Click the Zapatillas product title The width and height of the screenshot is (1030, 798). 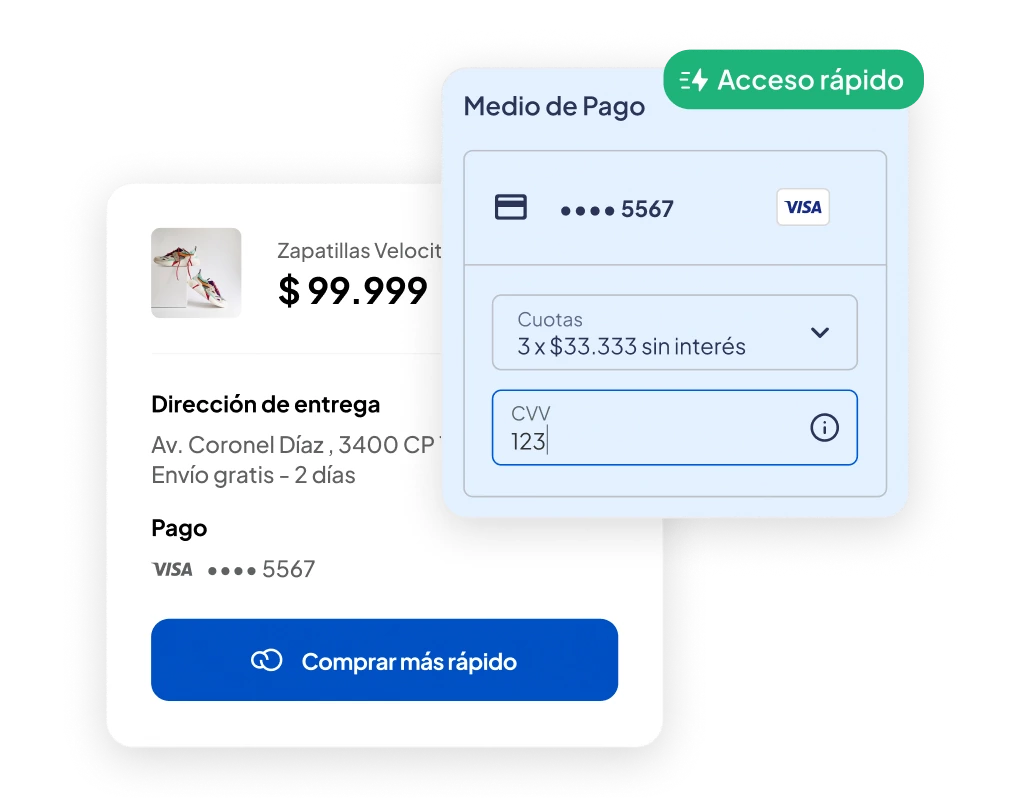(359, 251)
